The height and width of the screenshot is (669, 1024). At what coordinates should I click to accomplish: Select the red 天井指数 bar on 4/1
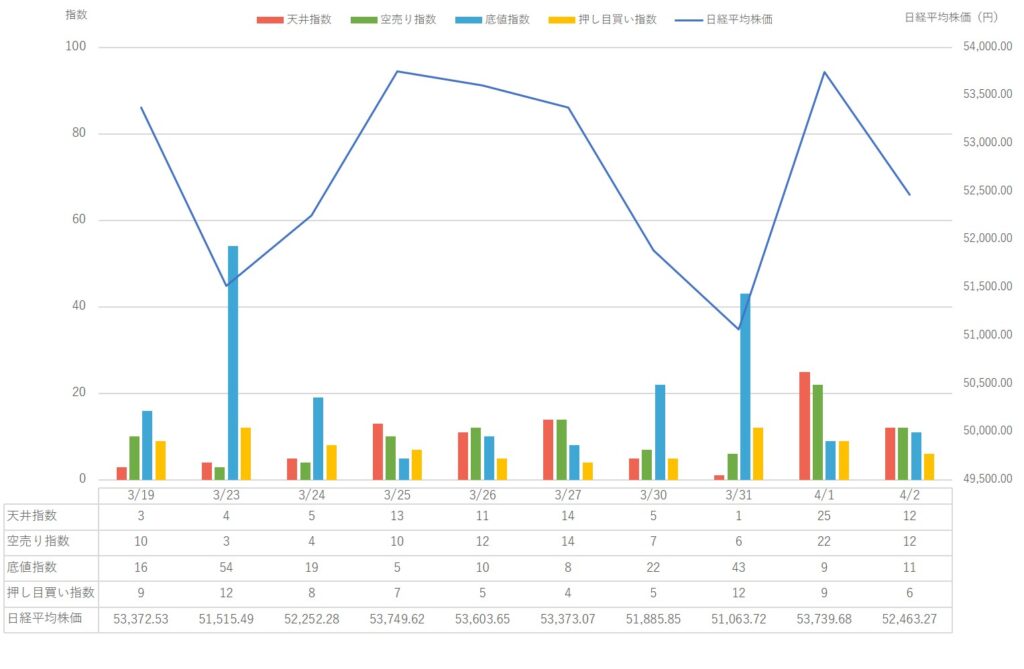point(805,425)
